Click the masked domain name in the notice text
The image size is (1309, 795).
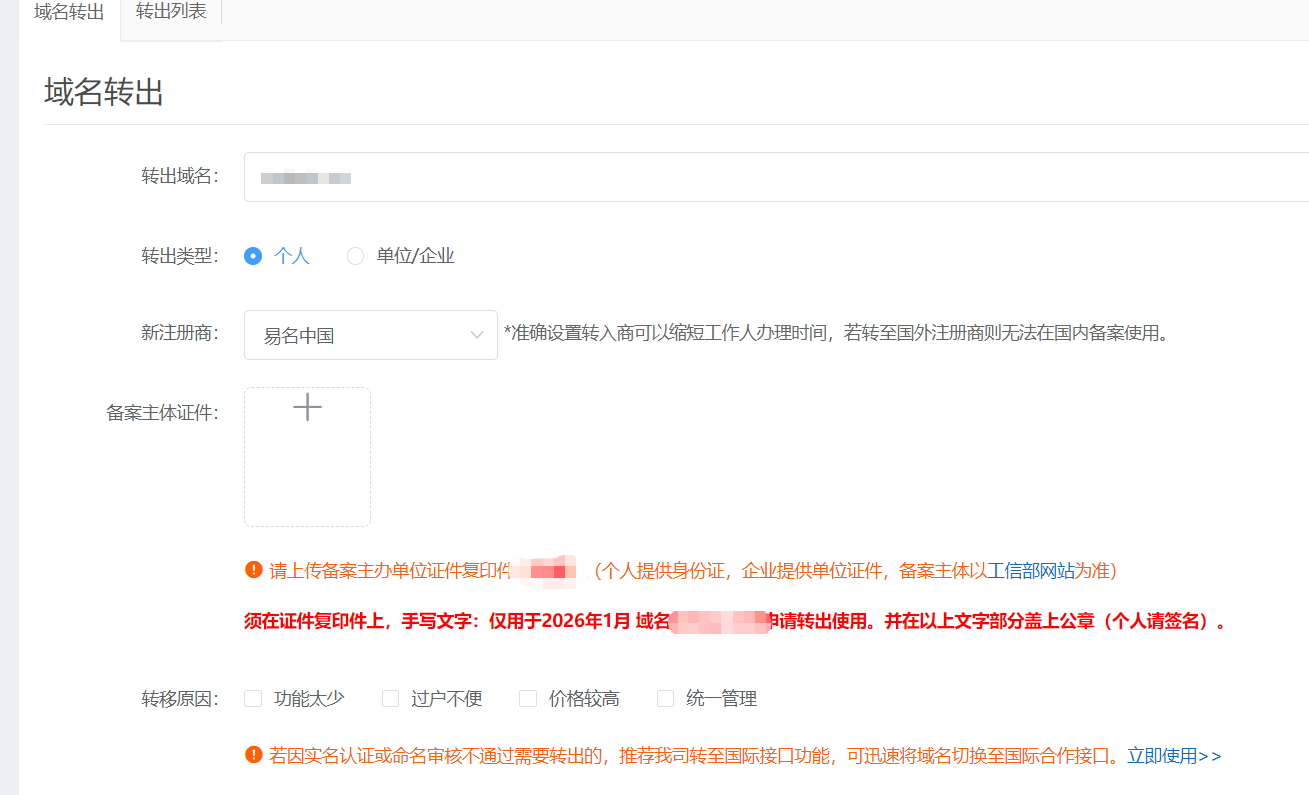(x=721, y=623)
